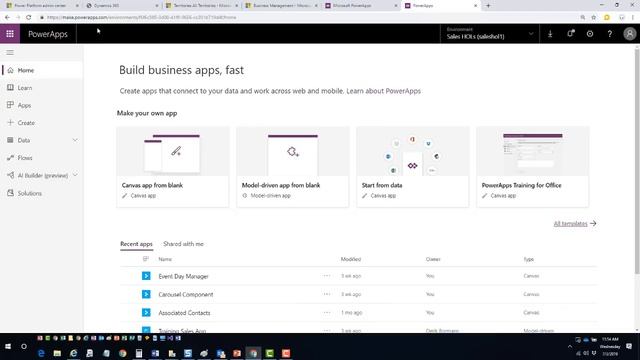640x360 pixels.
Task: Open the Windows action center icon
Action: 629,347
